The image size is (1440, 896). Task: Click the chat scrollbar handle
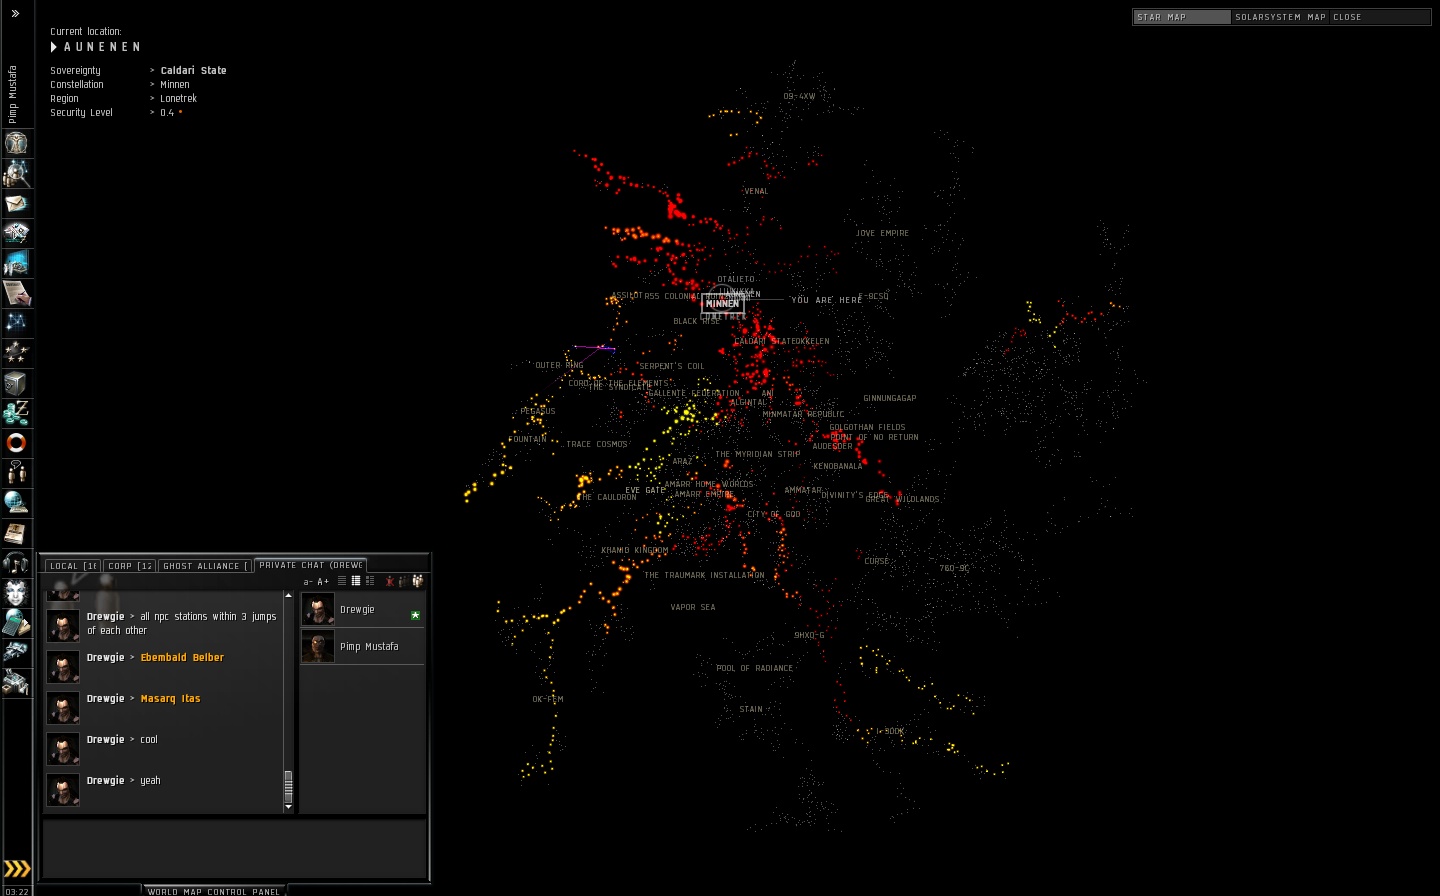click(x=289, y=785)
